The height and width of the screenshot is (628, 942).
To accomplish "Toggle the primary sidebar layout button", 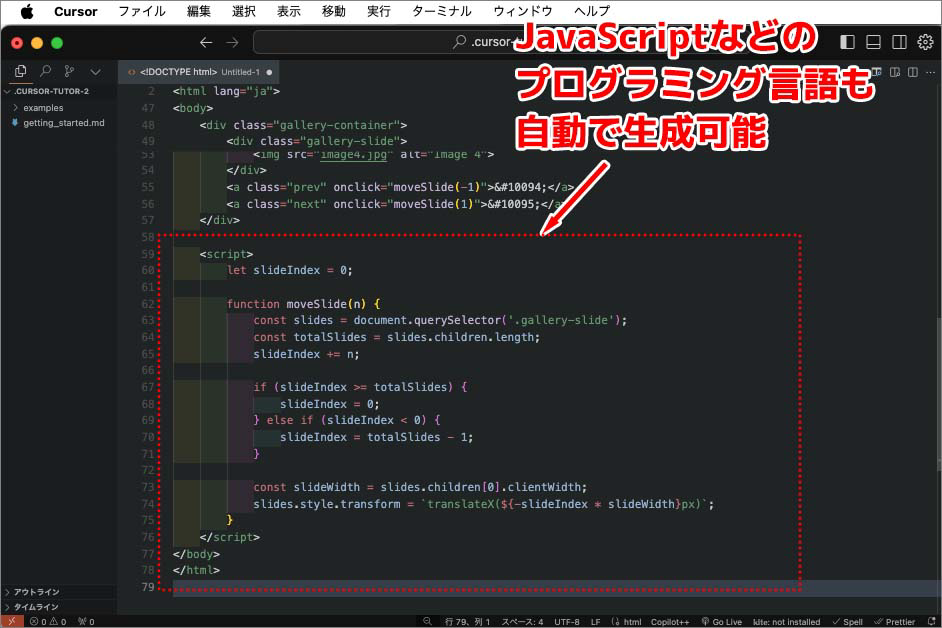I will coord(847,42).
